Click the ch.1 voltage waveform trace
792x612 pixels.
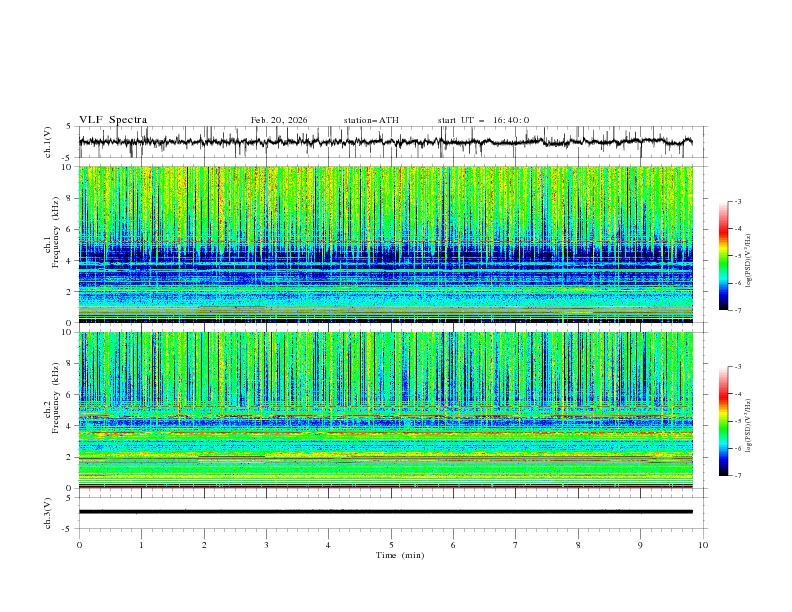pyautogui.click(x=386, y=142)
